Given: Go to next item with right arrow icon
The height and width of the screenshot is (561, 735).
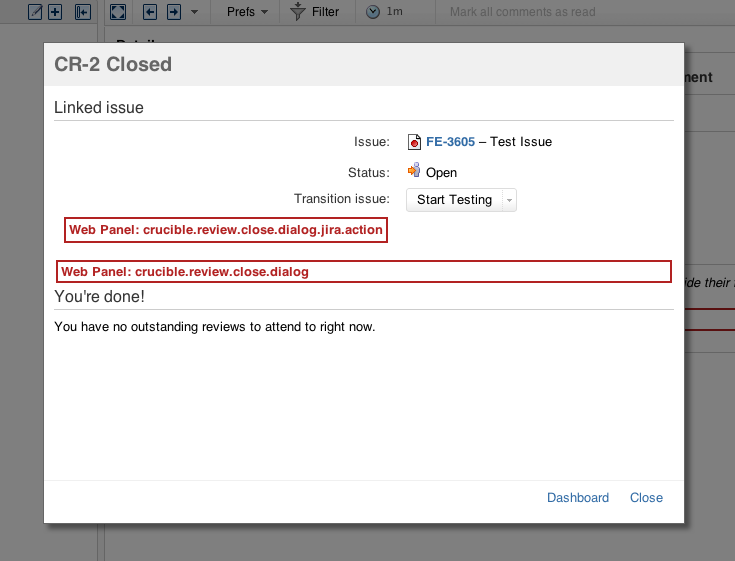Looking at the screenshot, I should [x=173, y=12].
